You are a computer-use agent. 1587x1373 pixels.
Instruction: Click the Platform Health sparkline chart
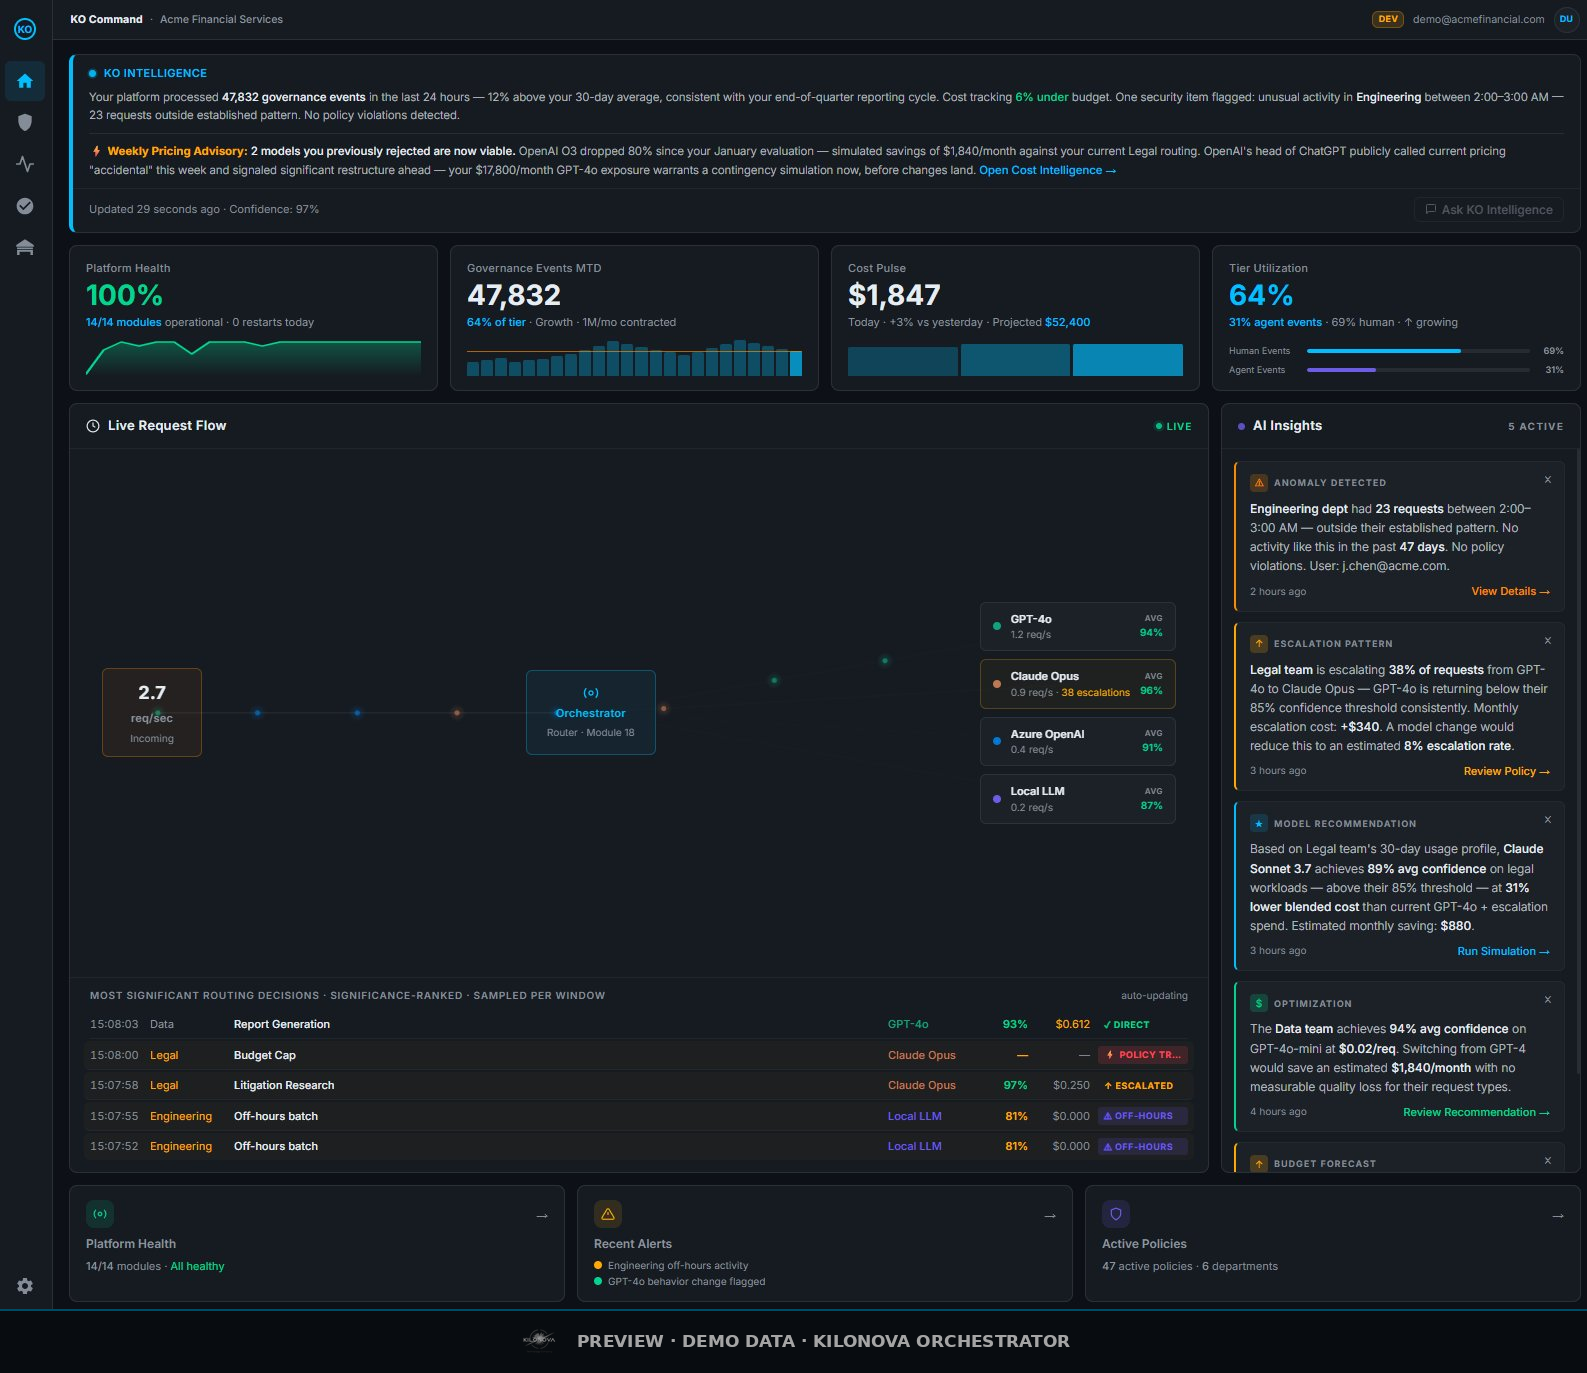pos(253,358)
